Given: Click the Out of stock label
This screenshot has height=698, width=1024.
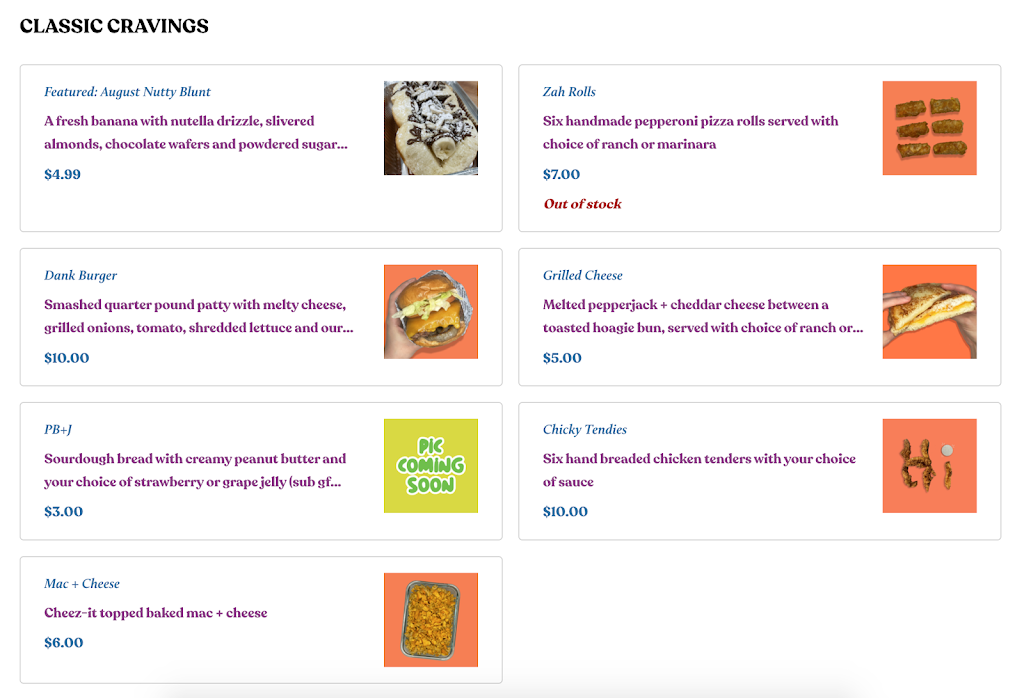Looking at the screenshot, I should coord(582,204).
